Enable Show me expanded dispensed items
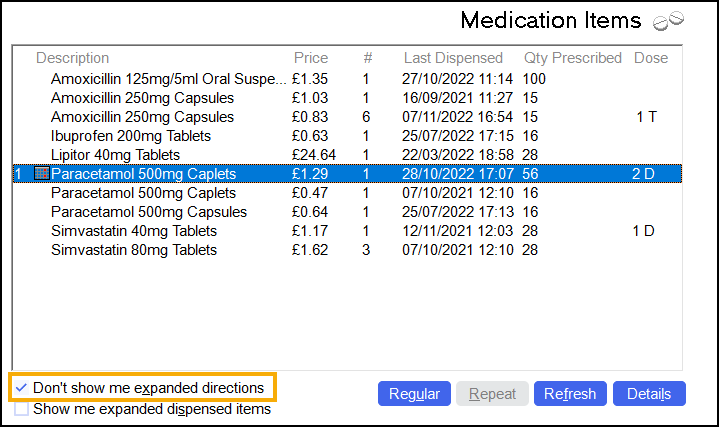The width and height of the screenshot is (719, 427). point(22,408)
